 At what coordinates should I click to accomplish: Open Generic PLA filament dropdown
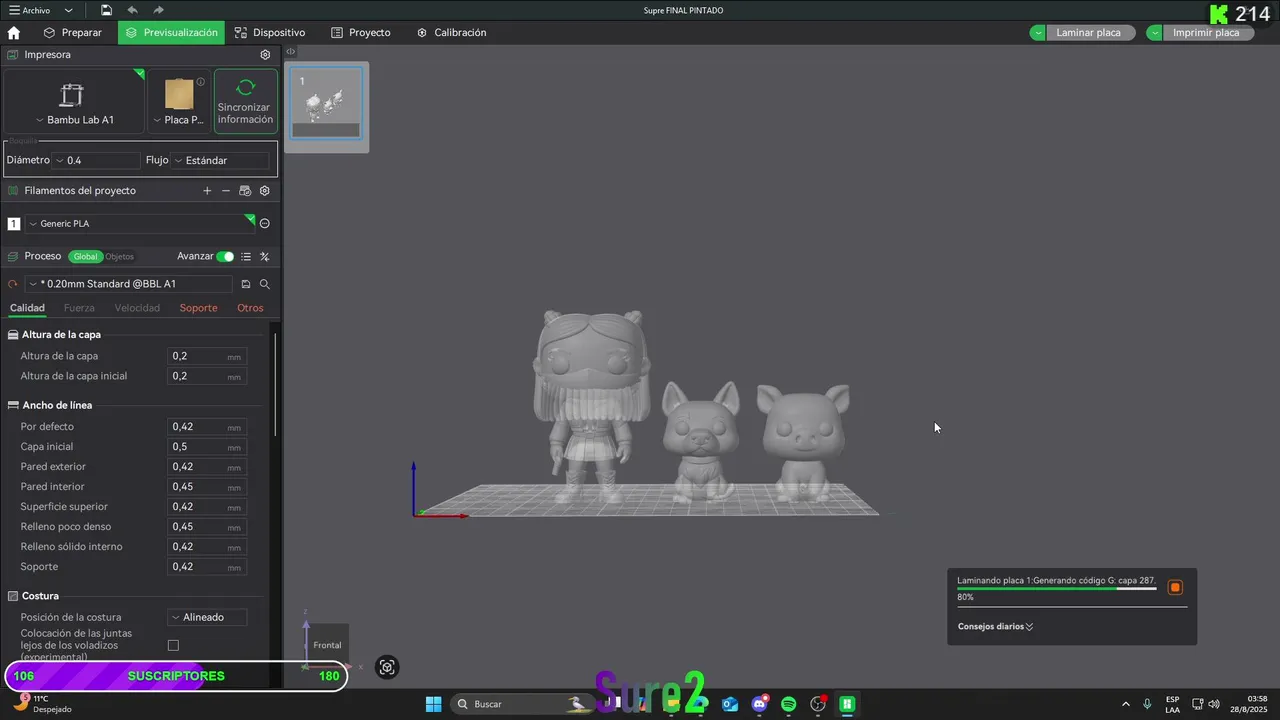pyautogui.click(x=140, y=224)
